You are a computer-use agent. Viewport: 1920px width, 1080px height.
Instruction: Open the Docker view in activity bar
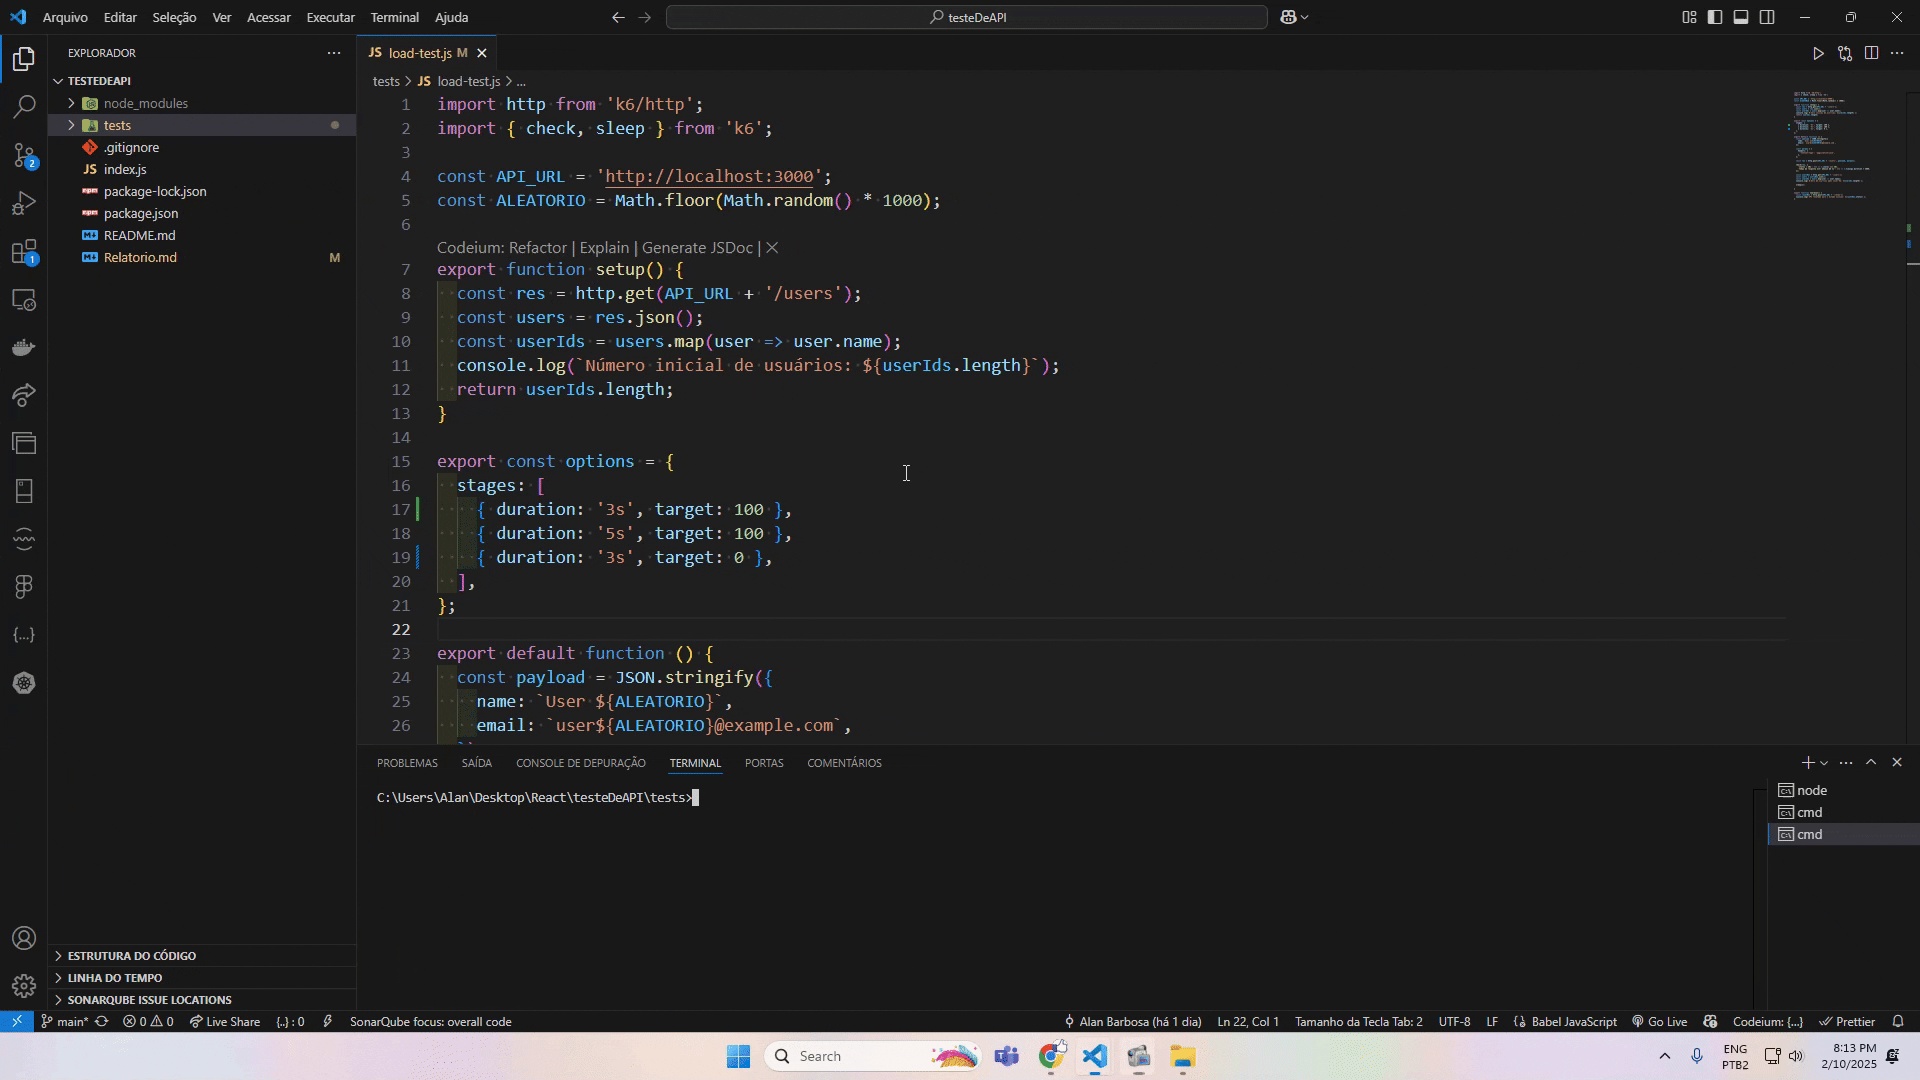(24, 347)
